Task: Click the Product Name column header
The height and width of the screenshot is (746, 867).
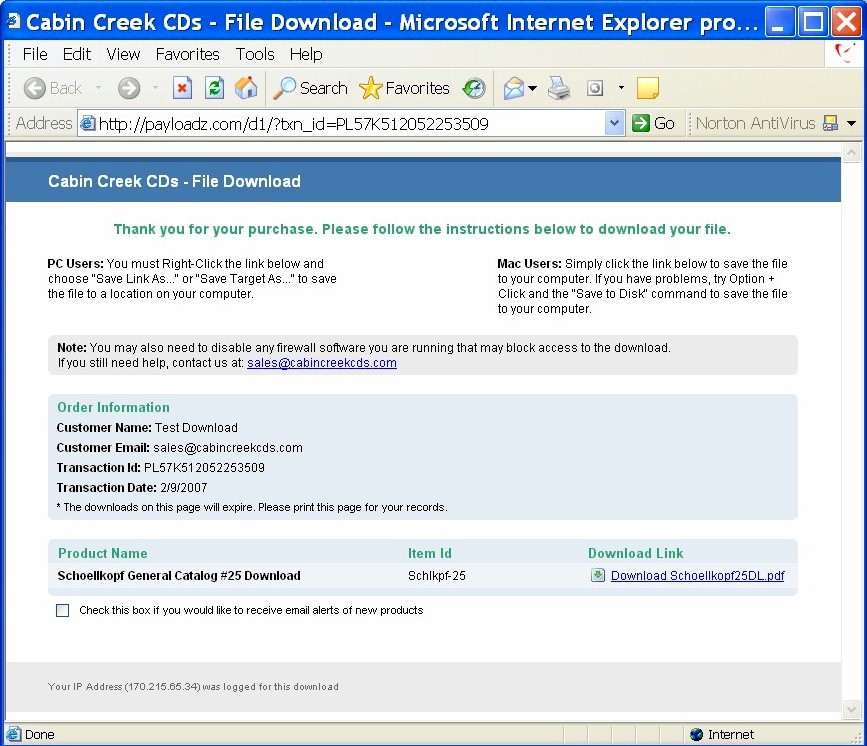Action: coord(103,554)
